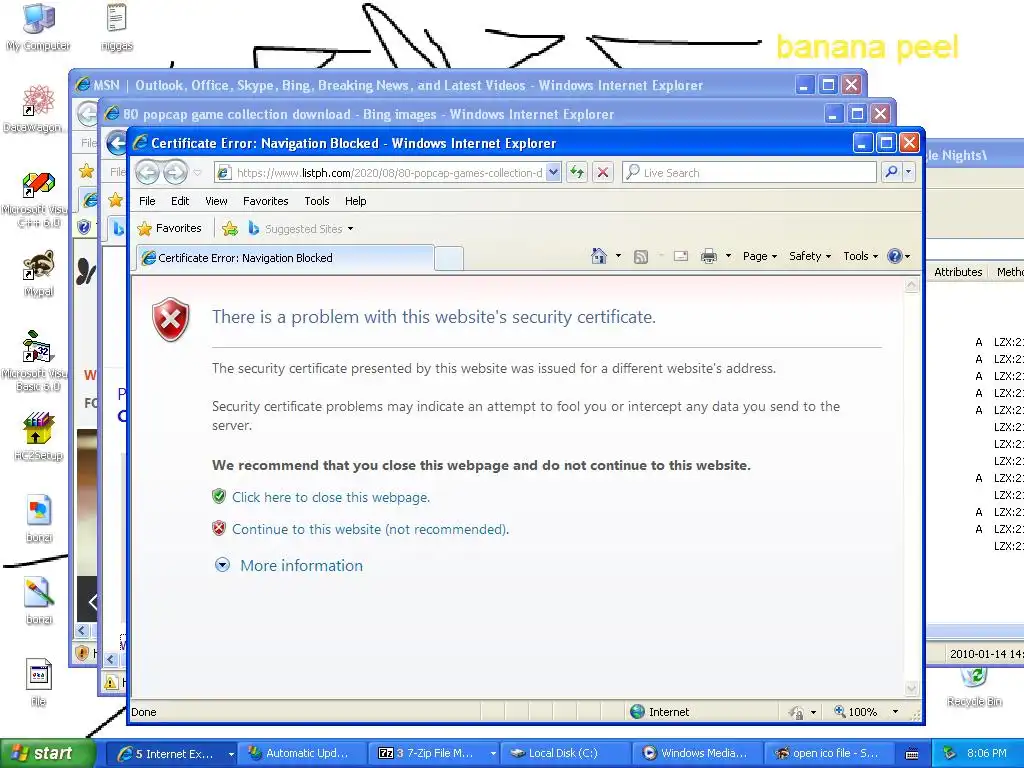
Task: Expand the Home button dropdown arrow
Action: tap(618, 256)
